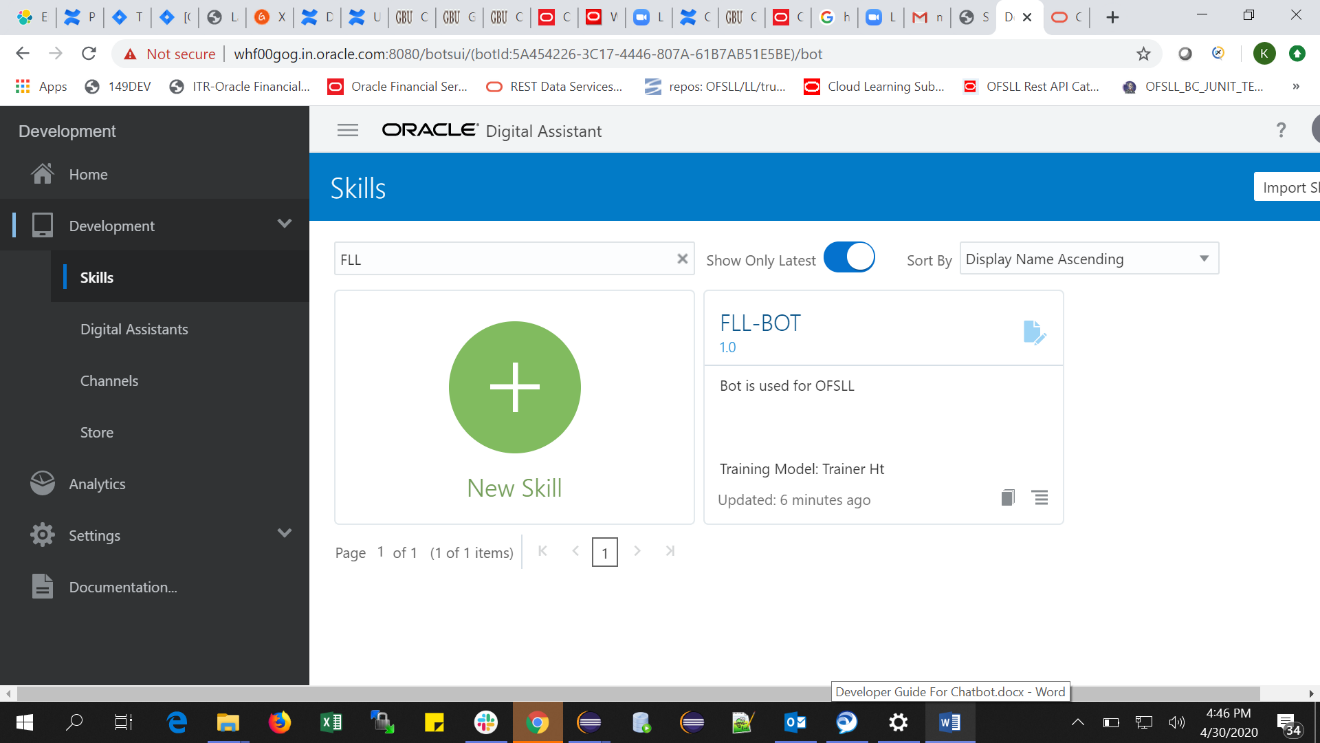The width and height of the screenshot is (1320, 743).
Task: Open the OFSLL Rest API Cat bookmark
Action: (x=1031, y=87)
